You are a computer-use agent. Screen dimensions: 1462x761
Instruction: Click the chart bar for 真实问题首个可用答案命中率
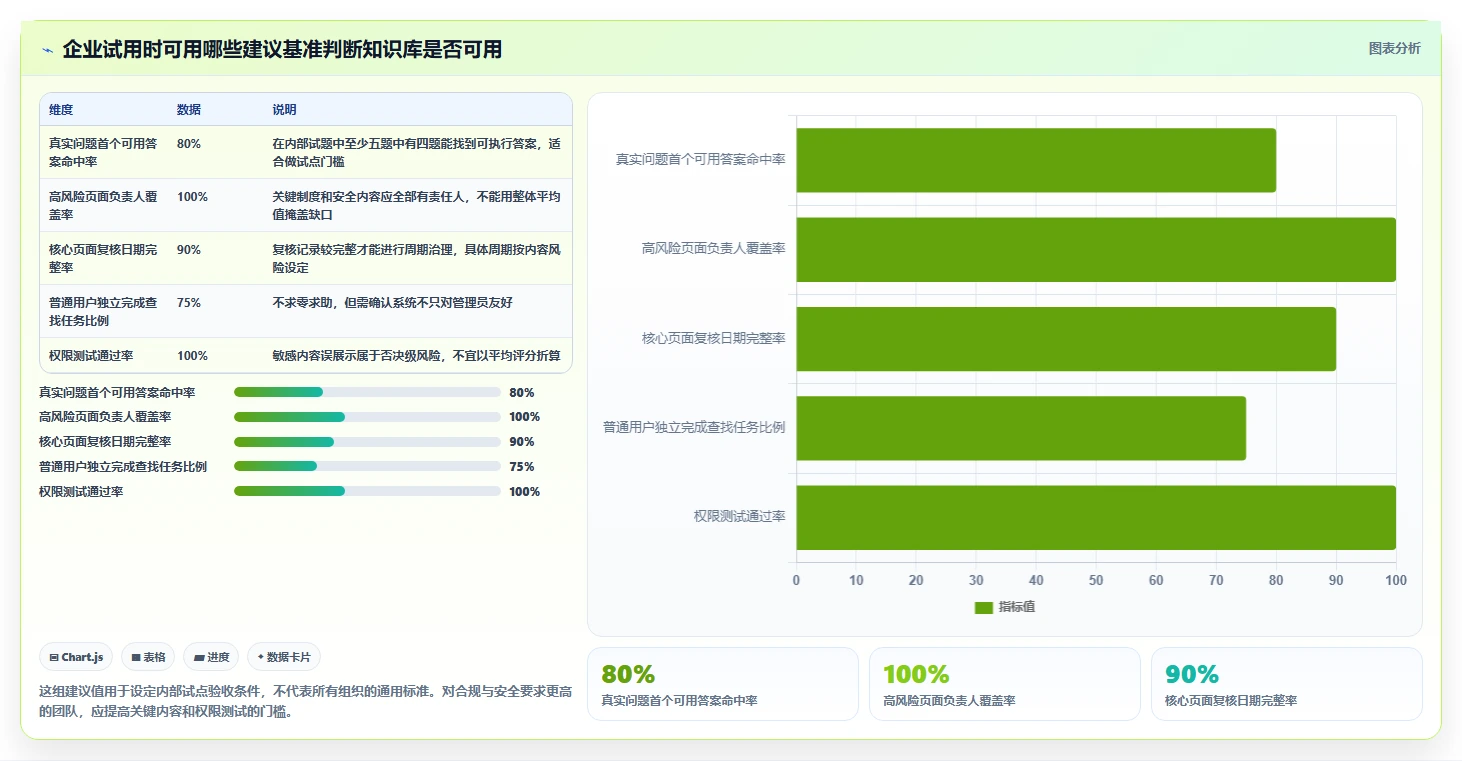tap(1036, 160)
